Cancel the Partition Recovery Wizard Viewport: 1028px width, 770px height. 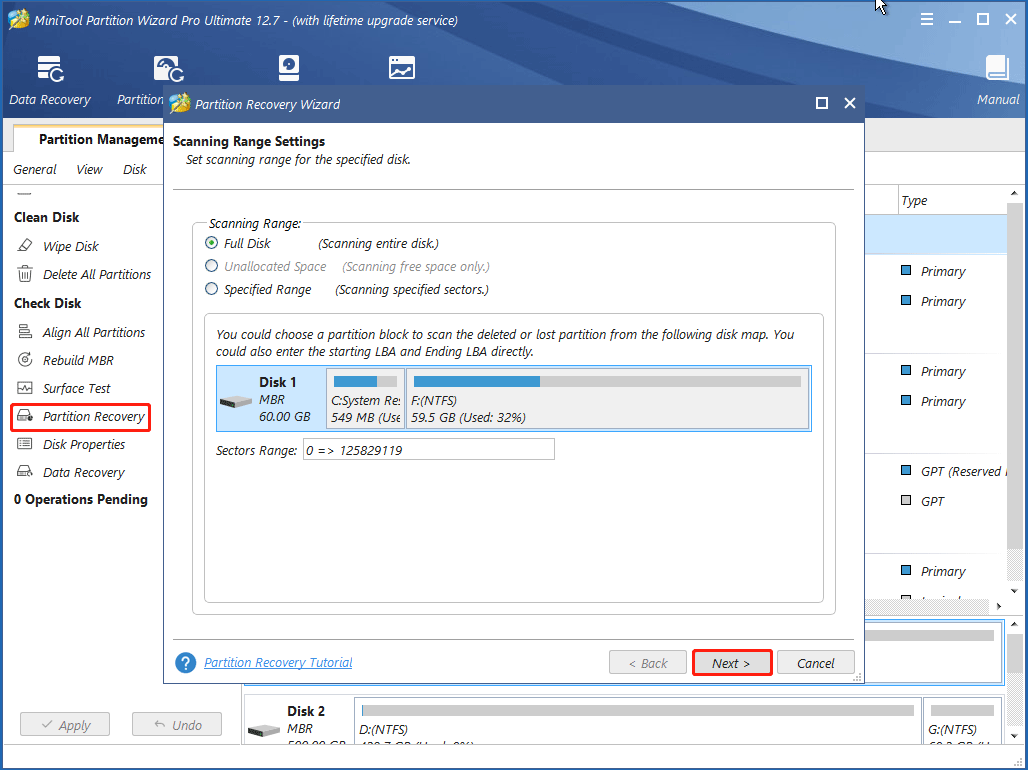pos(815,663)
